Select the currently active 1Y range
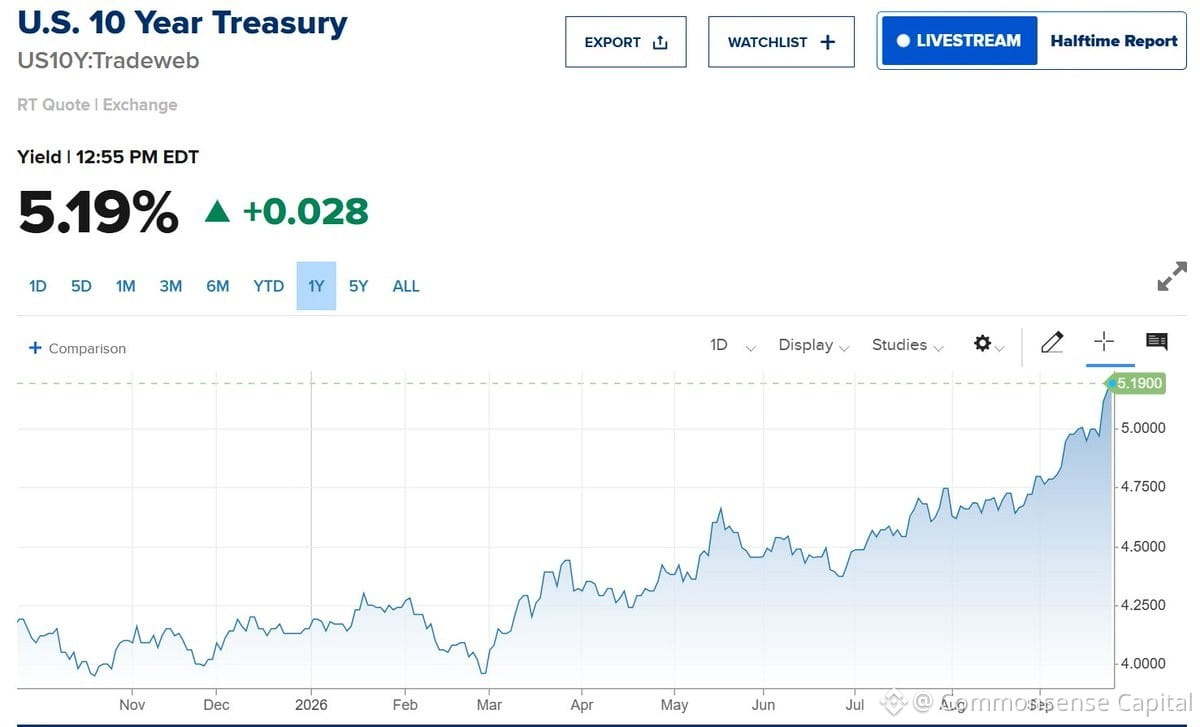Viewport: 1200px width, 727px height. click(x=316, y=286)
